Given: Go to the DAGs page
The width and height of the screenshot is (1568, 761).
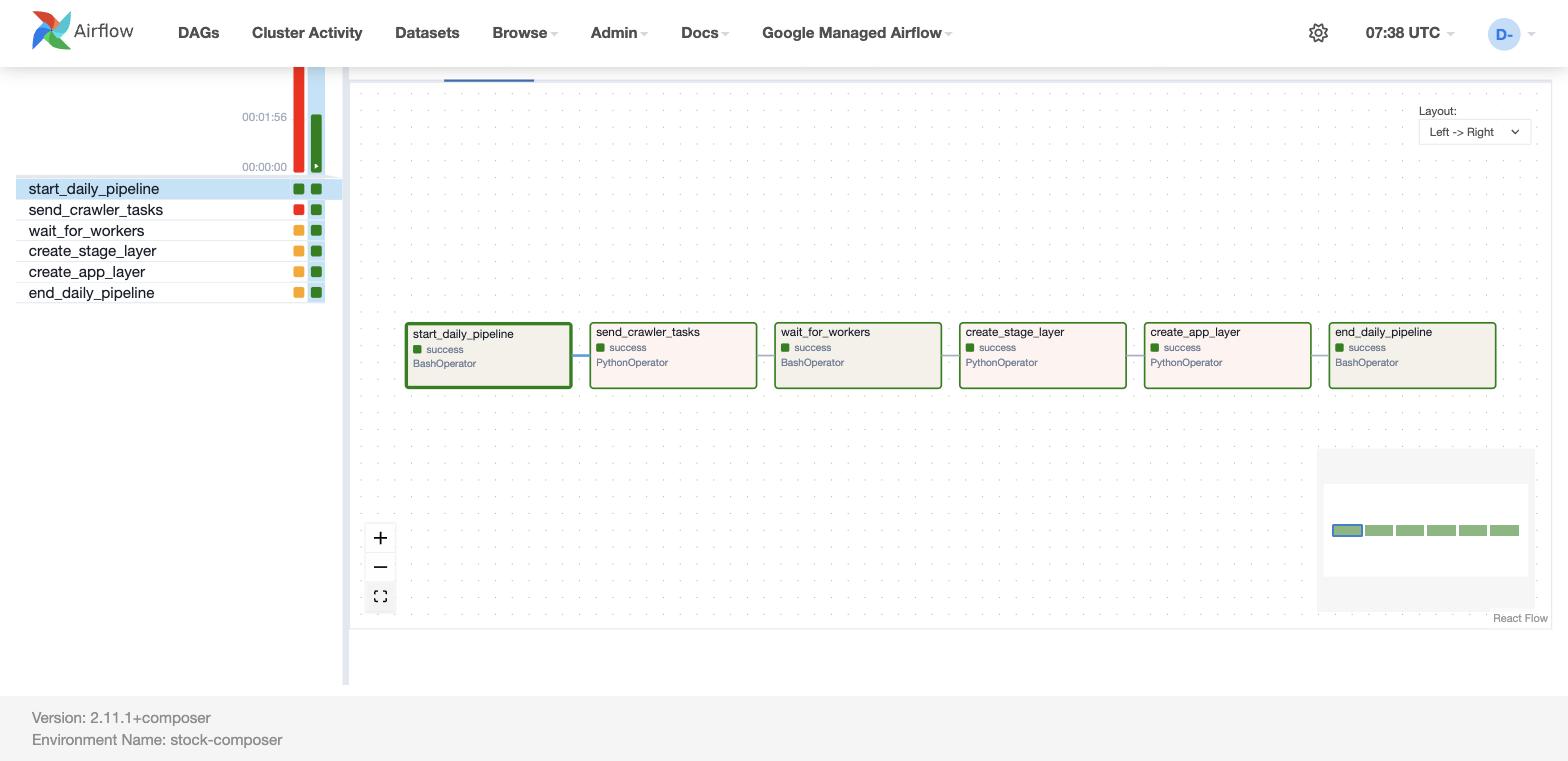Looking at the screenshot, I should coord(198,33).
